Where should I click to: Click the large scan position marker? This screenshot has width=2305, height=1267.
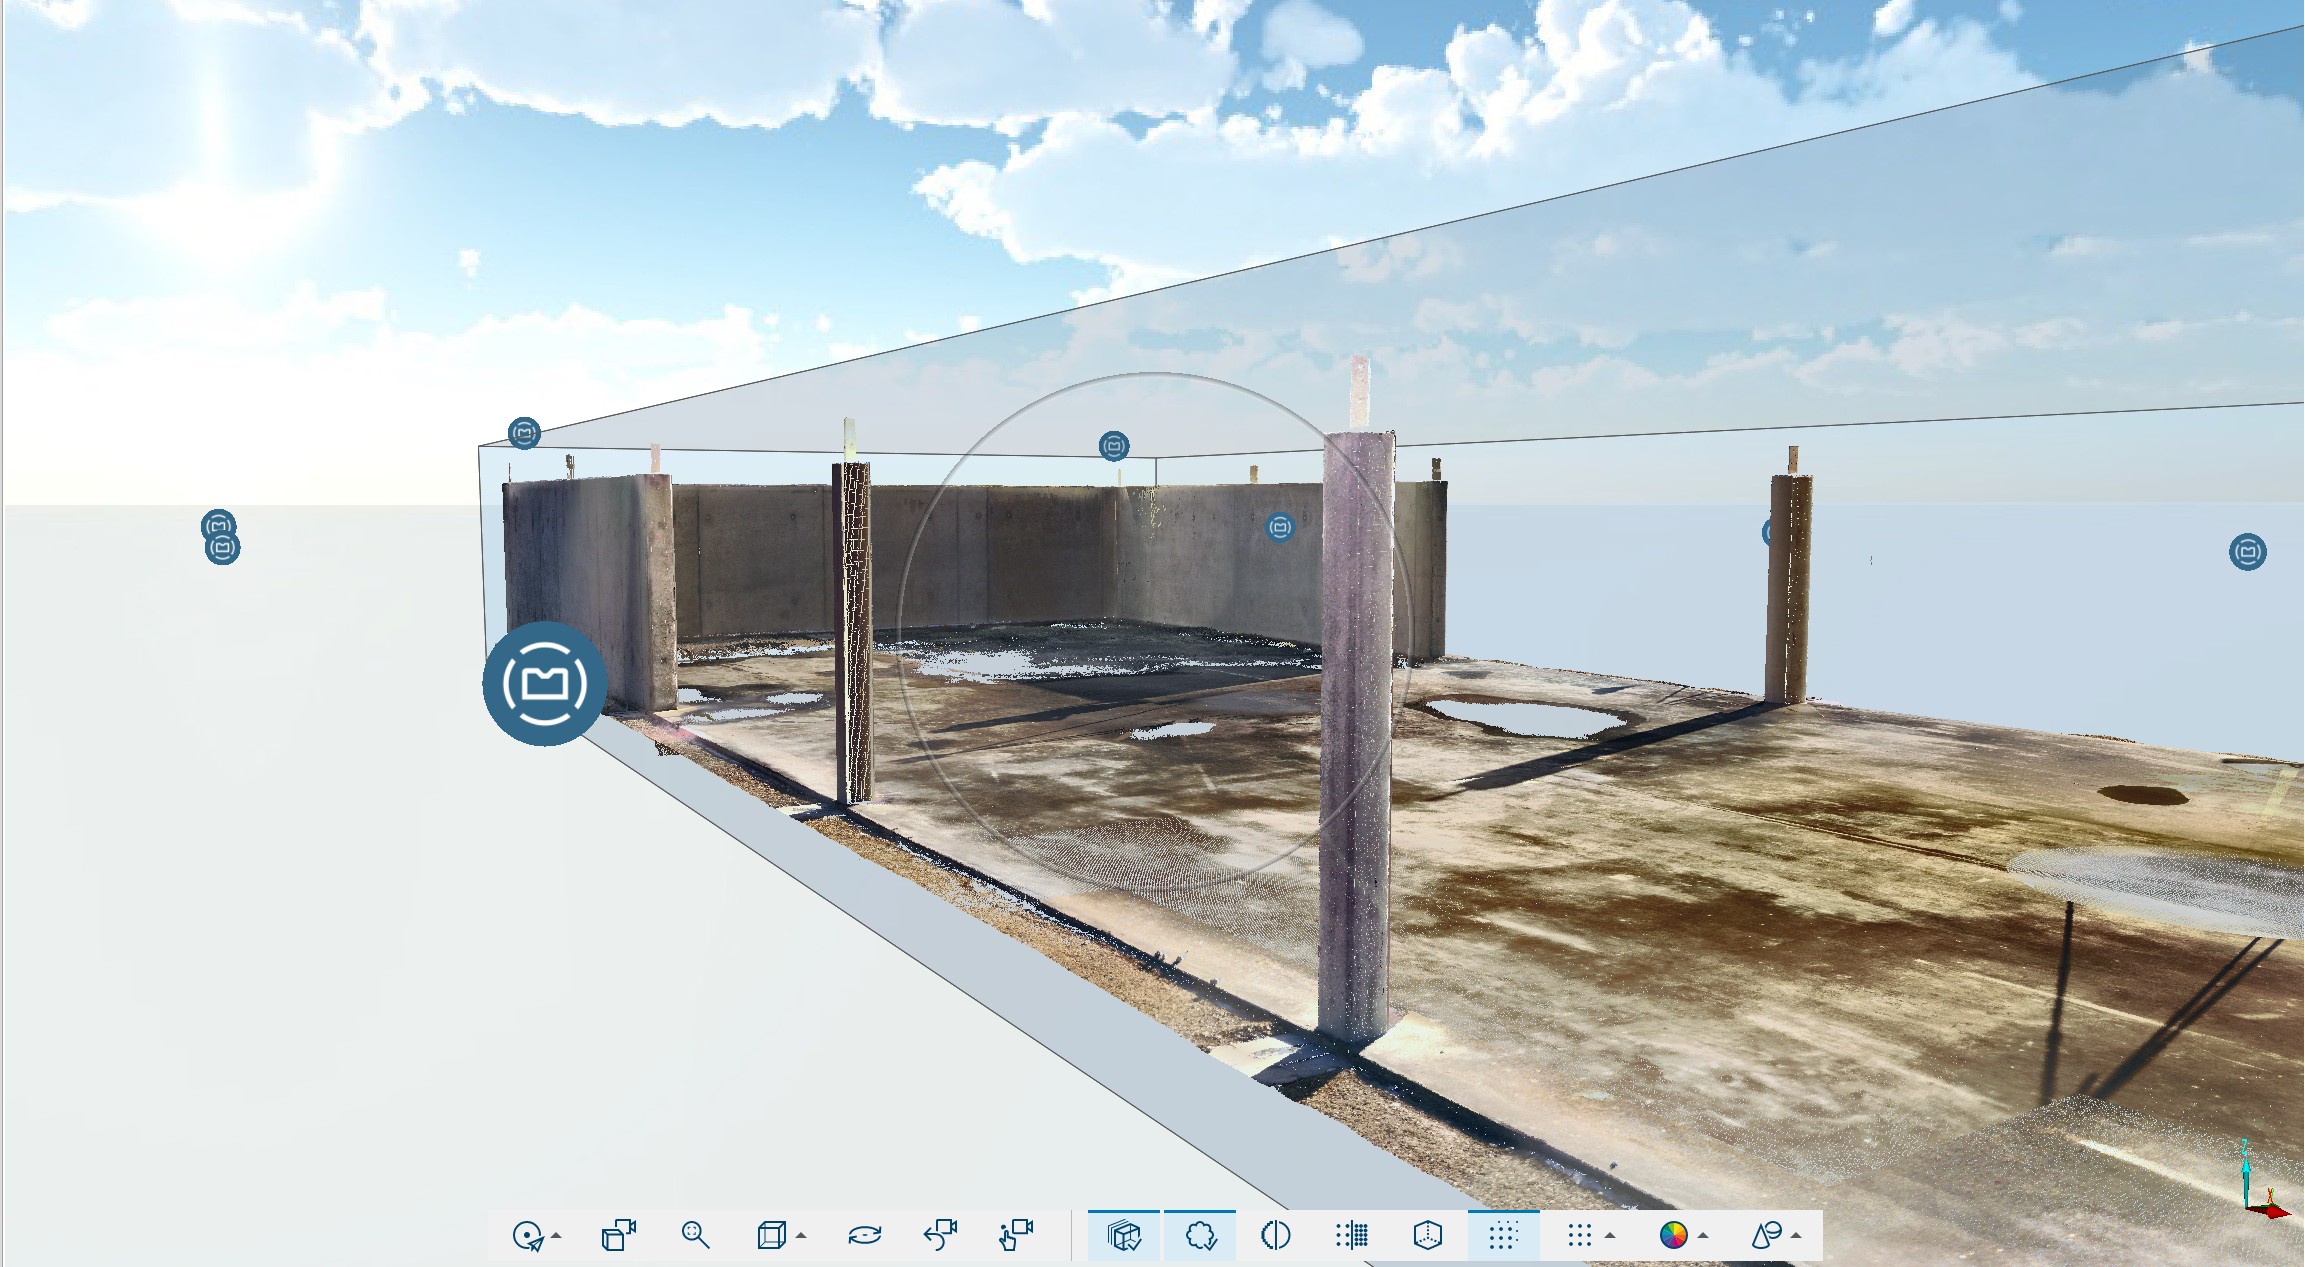[x=544, y=684]
